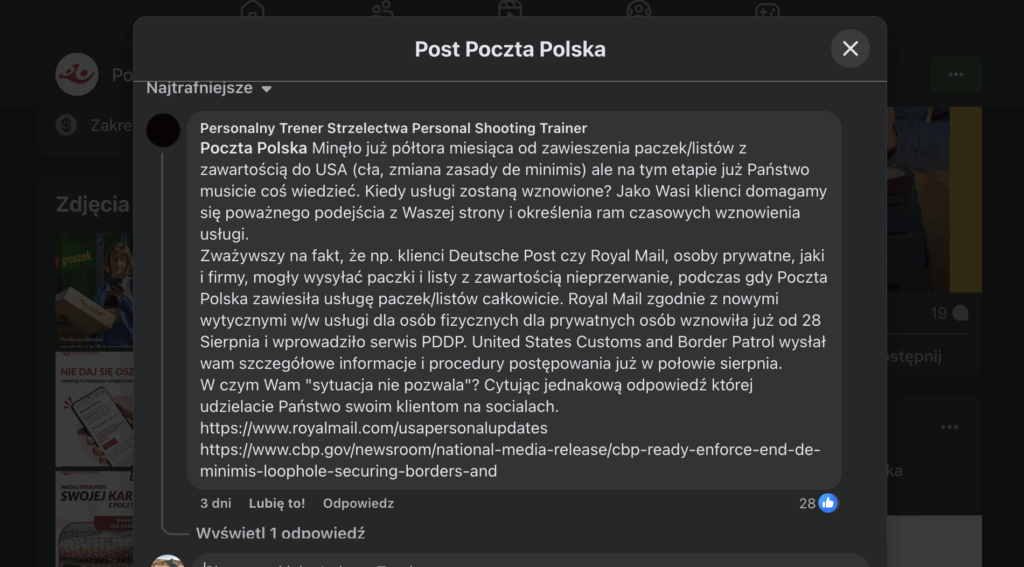Click the 3 dni comment timestamp
1024x567 pixels.
click(216, 503)
